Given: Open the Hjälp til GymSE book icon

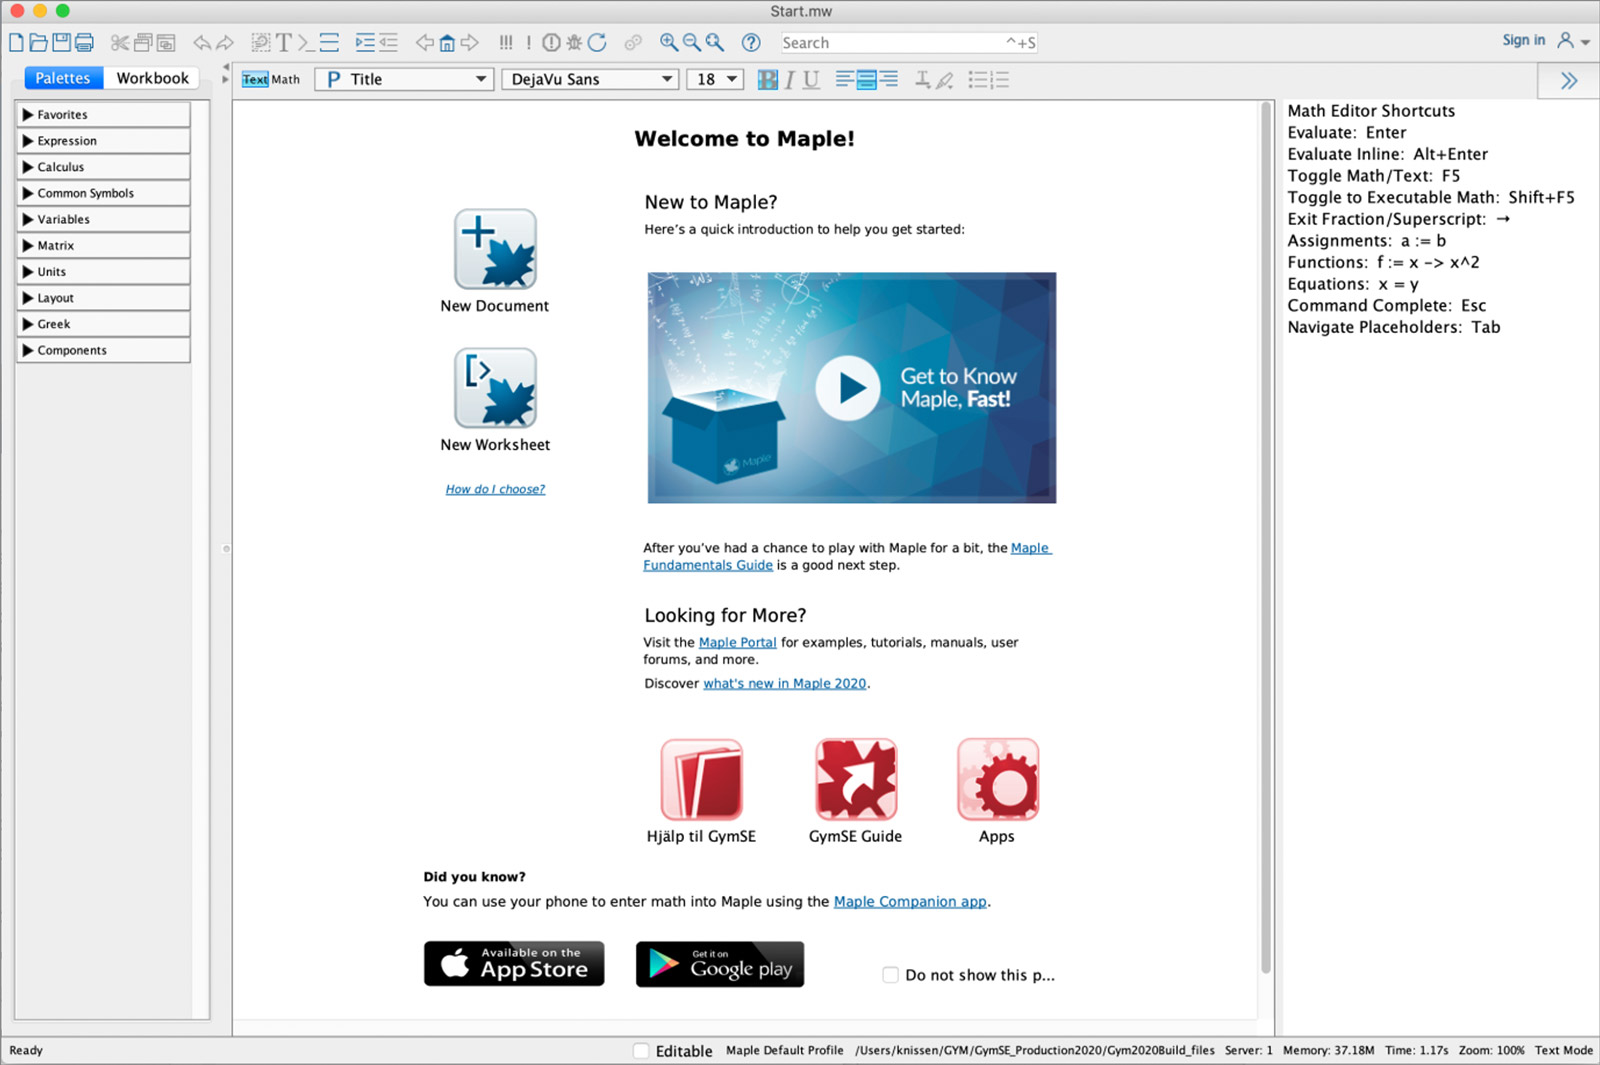Looking at the screenshot, I should (x=701, y=780).
